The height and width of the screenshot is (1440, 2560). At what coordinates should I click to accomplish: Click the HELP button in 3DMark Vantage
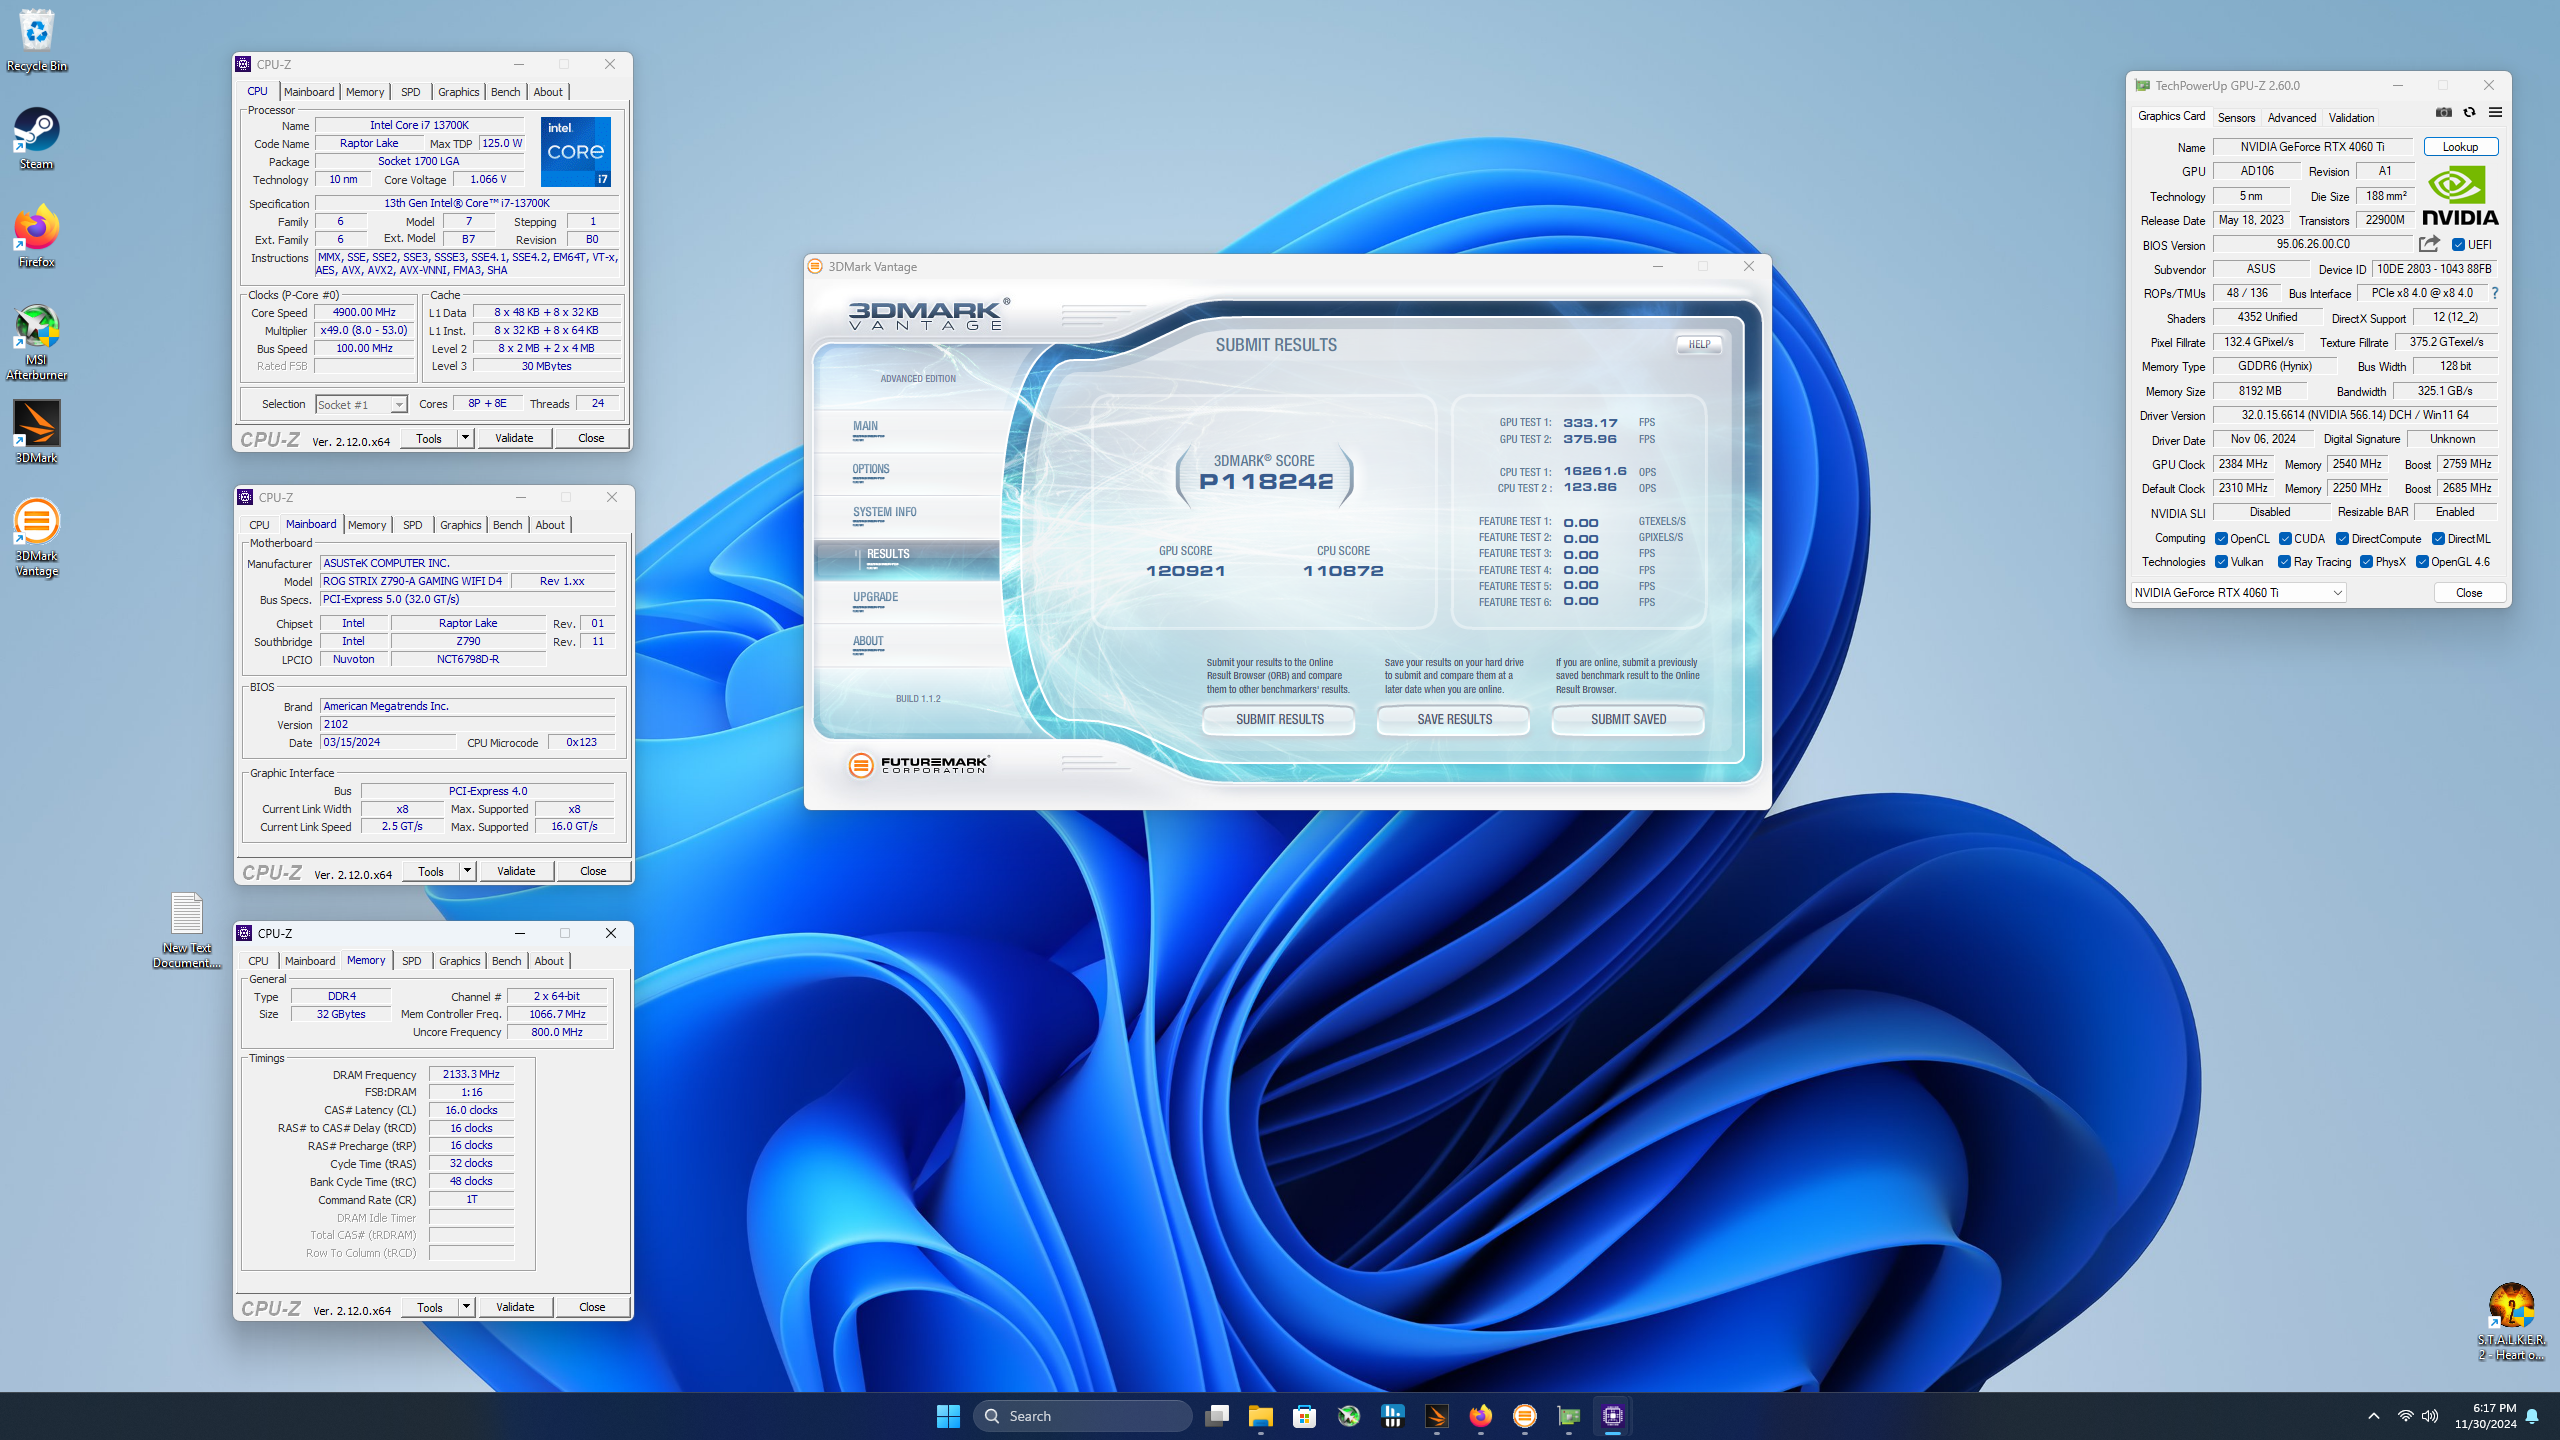[x=1699, y=344]
